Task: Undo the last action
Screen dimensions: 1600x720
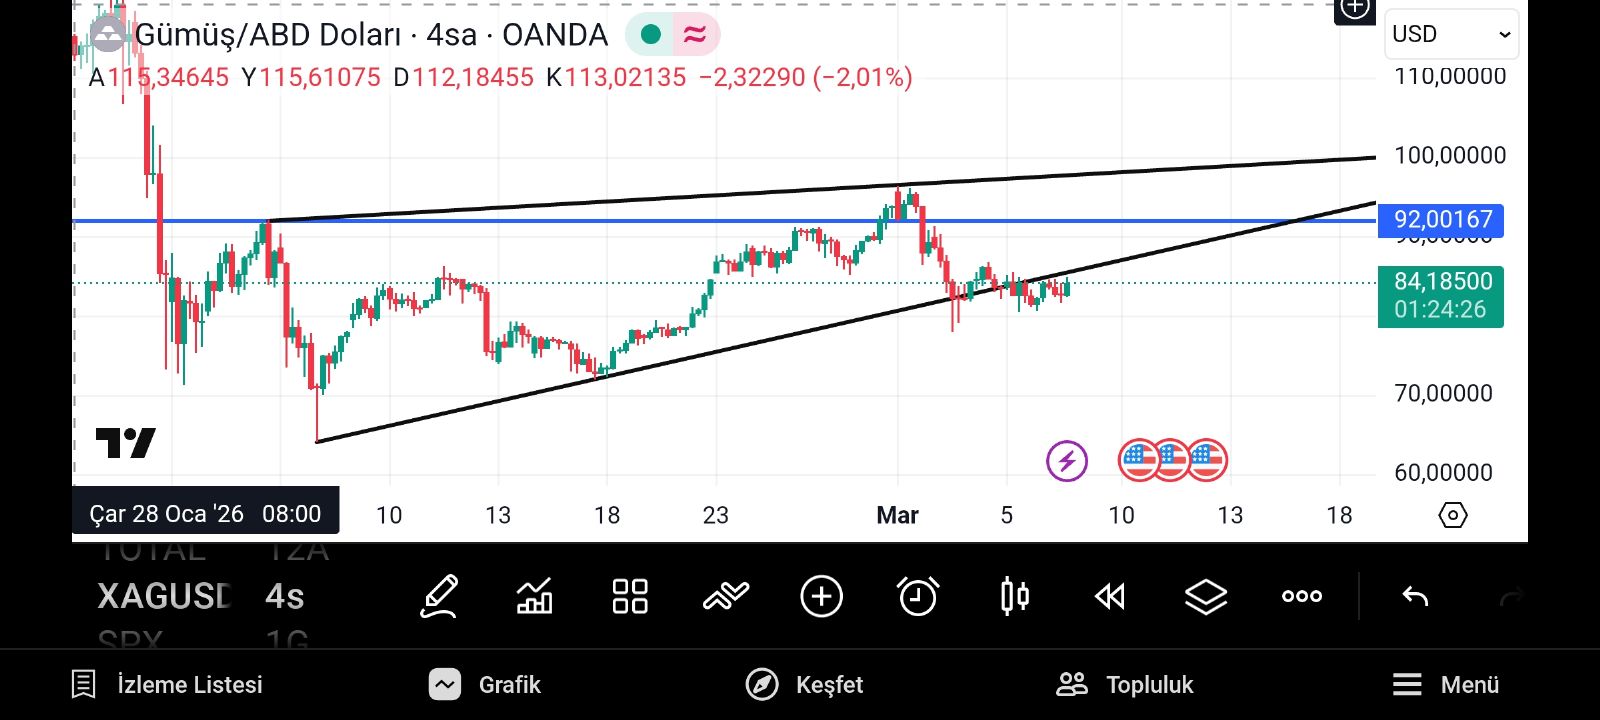Action: [1415, 597]
